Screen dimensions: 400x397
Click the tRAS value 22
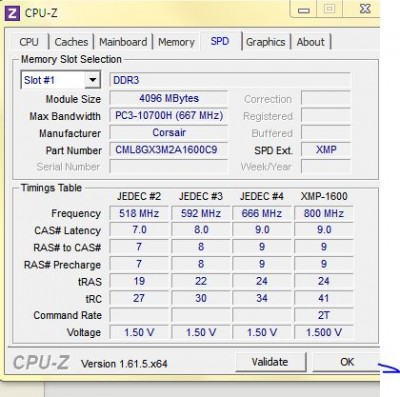click(x=201, y=281)
